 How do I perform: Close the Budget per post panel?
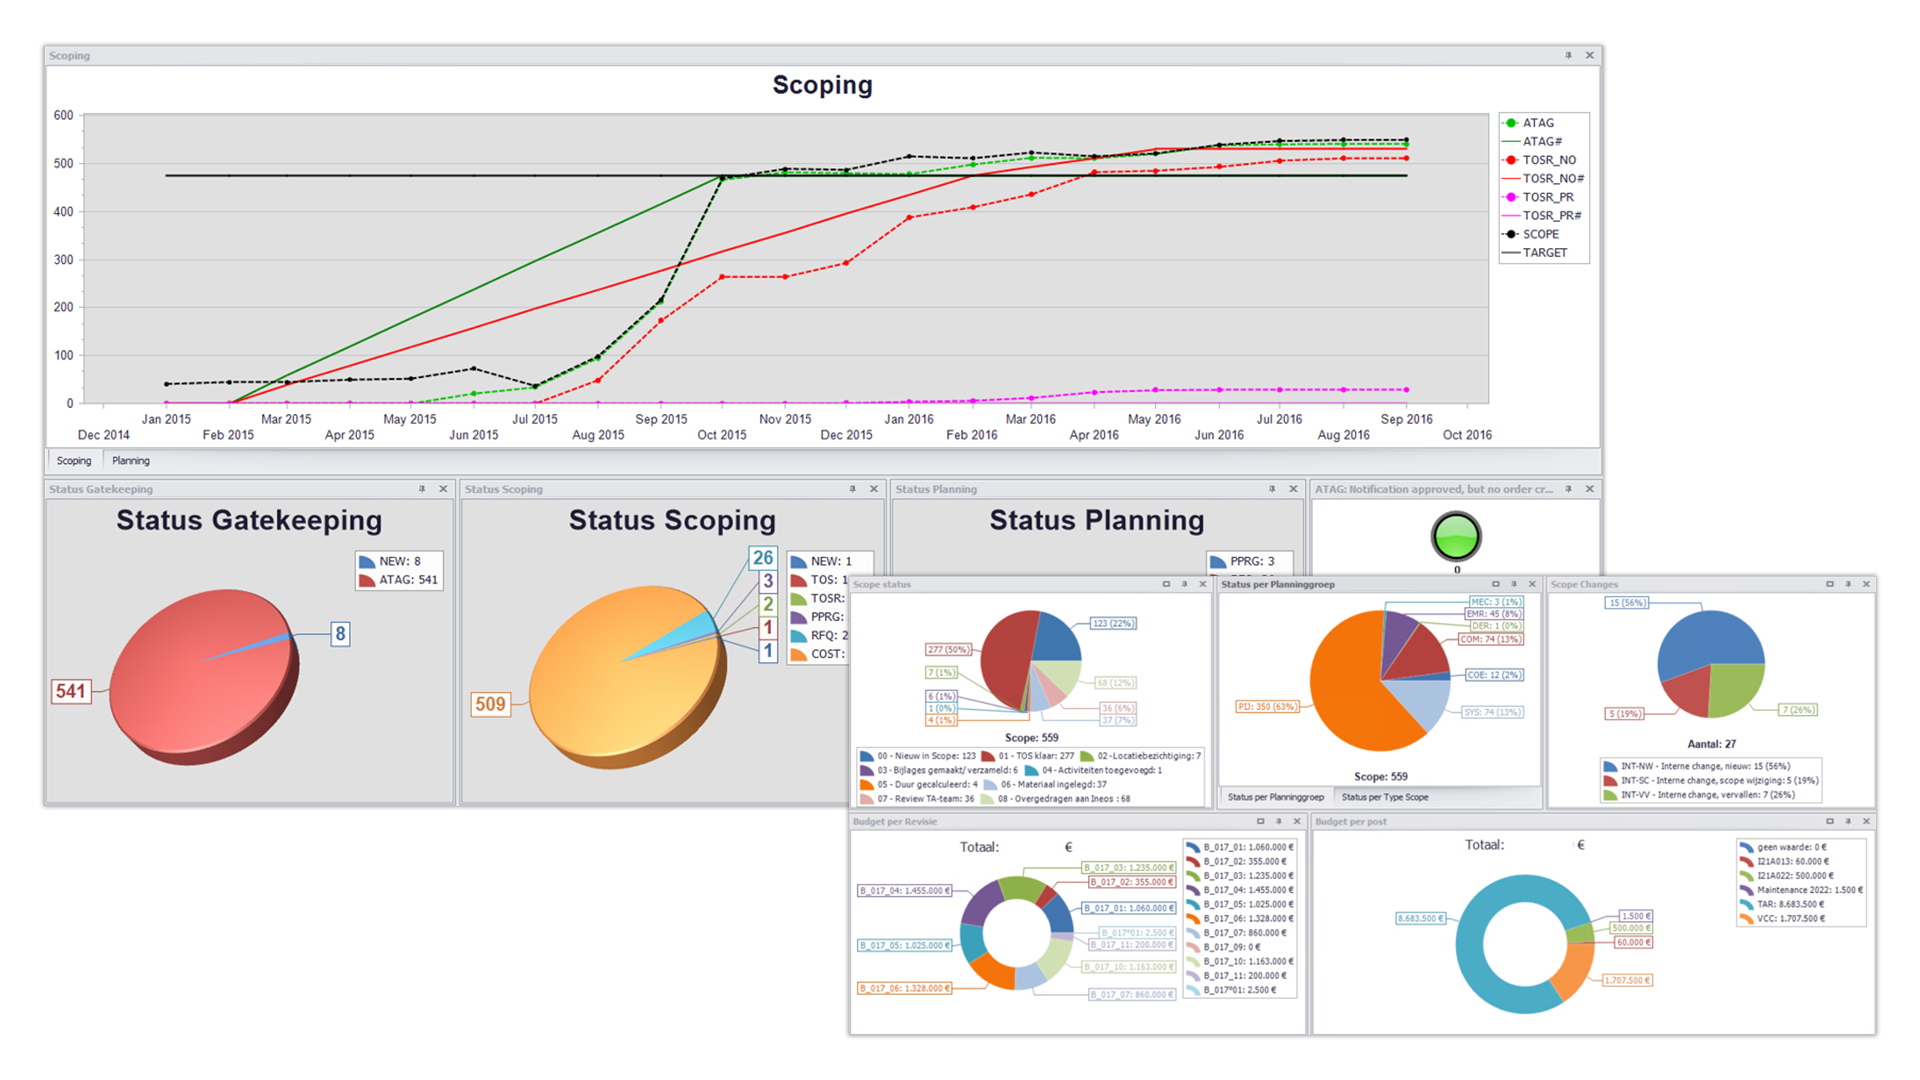tap(1866, 821)
